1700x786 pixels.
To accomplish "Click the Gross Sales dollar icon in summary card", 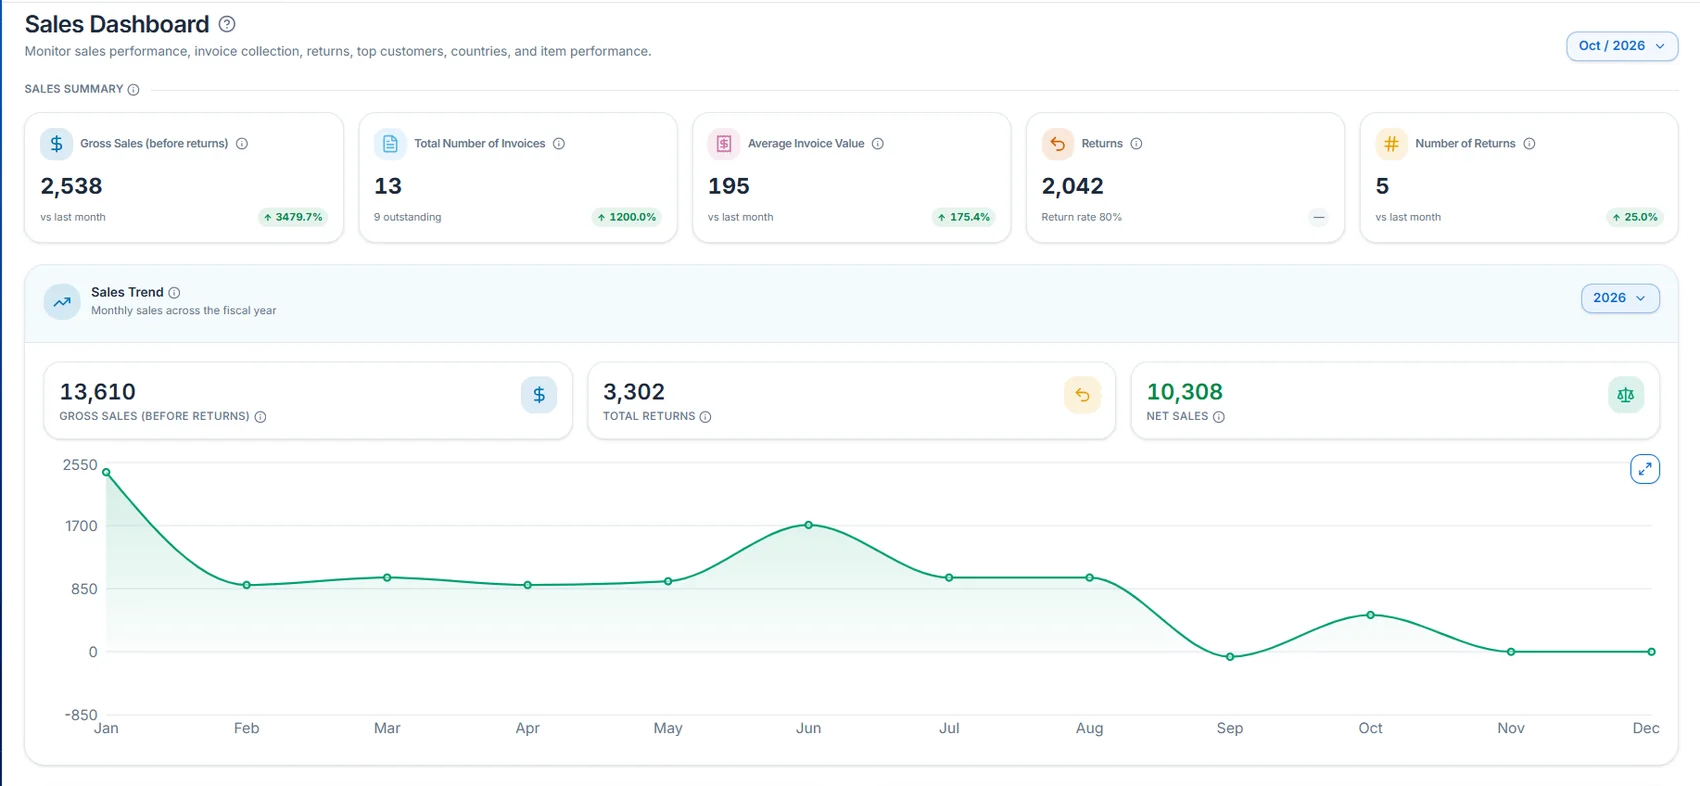I will click(x=57, y=144).
